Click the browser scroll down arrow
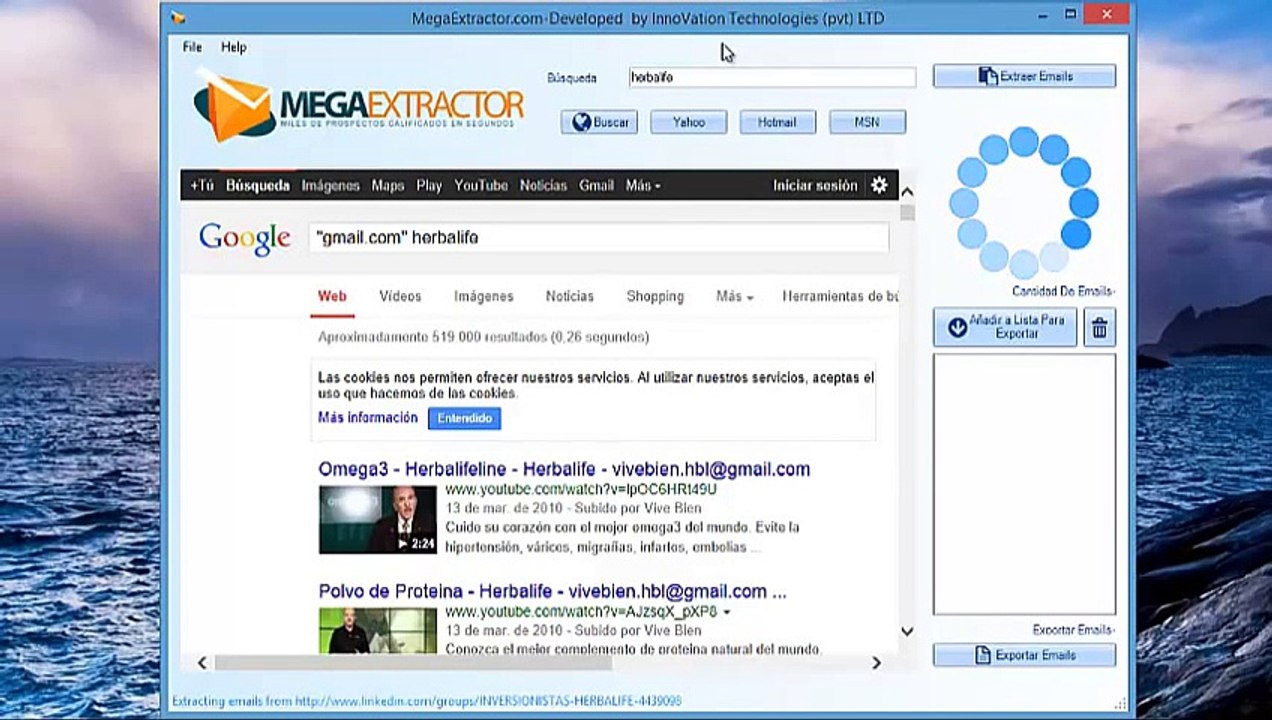Image resolution: width=1272 pixels, height=720 pixels. (x=907, y=631)
